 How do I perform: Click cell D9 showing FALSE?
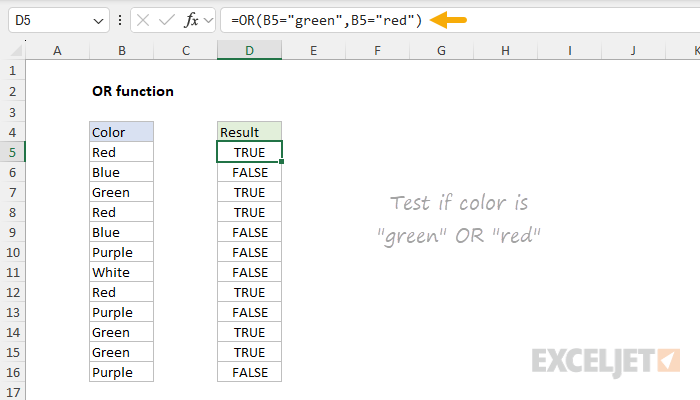click(250, 233)
